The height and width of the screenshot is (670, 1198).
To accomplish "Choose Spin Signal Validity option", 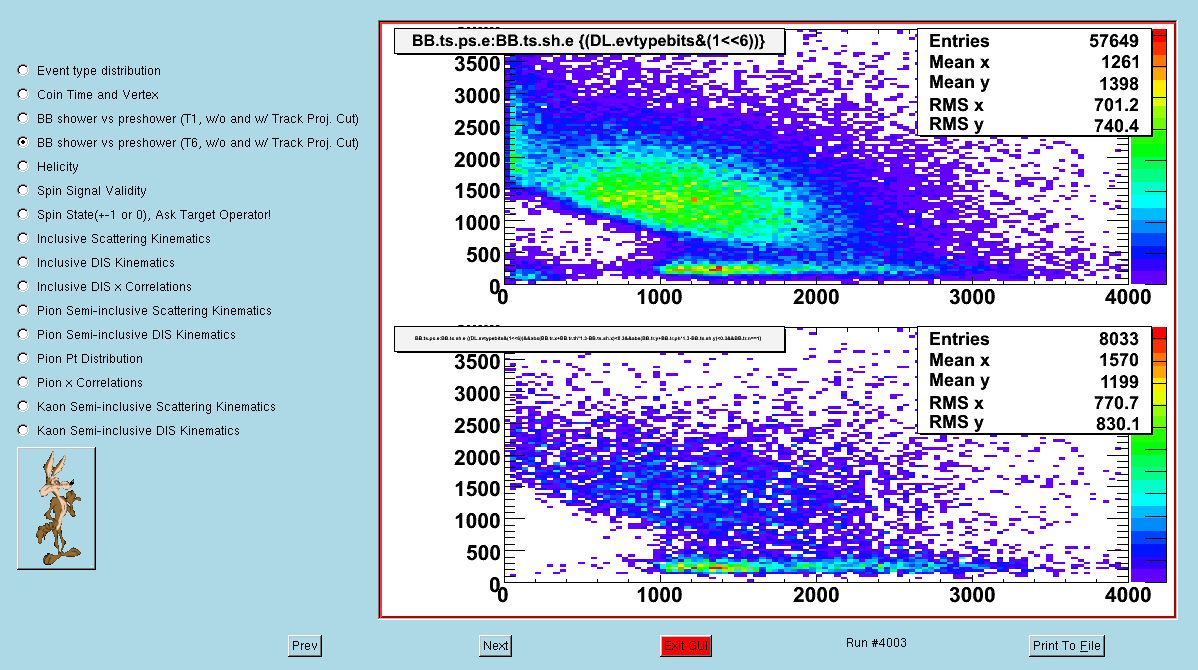I will coord(23,190).
